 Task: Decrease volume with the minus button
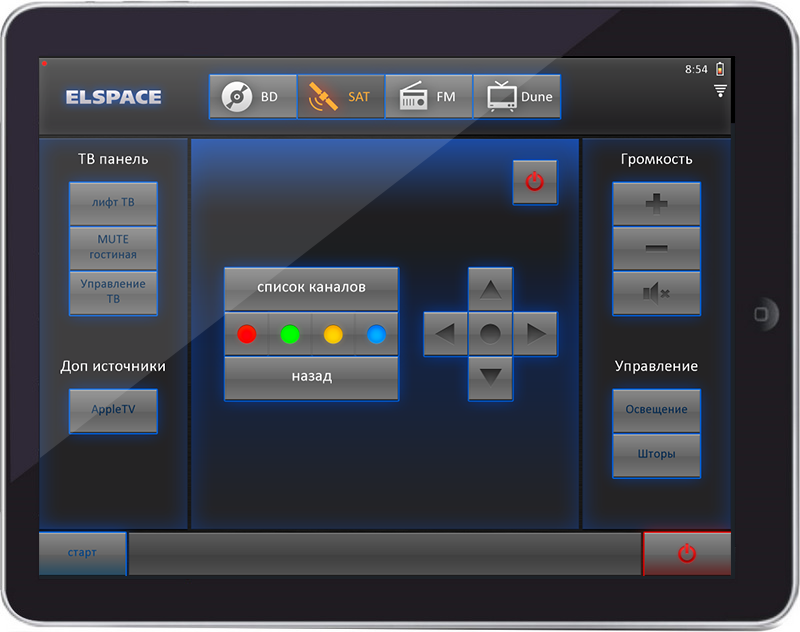point(656,248)
